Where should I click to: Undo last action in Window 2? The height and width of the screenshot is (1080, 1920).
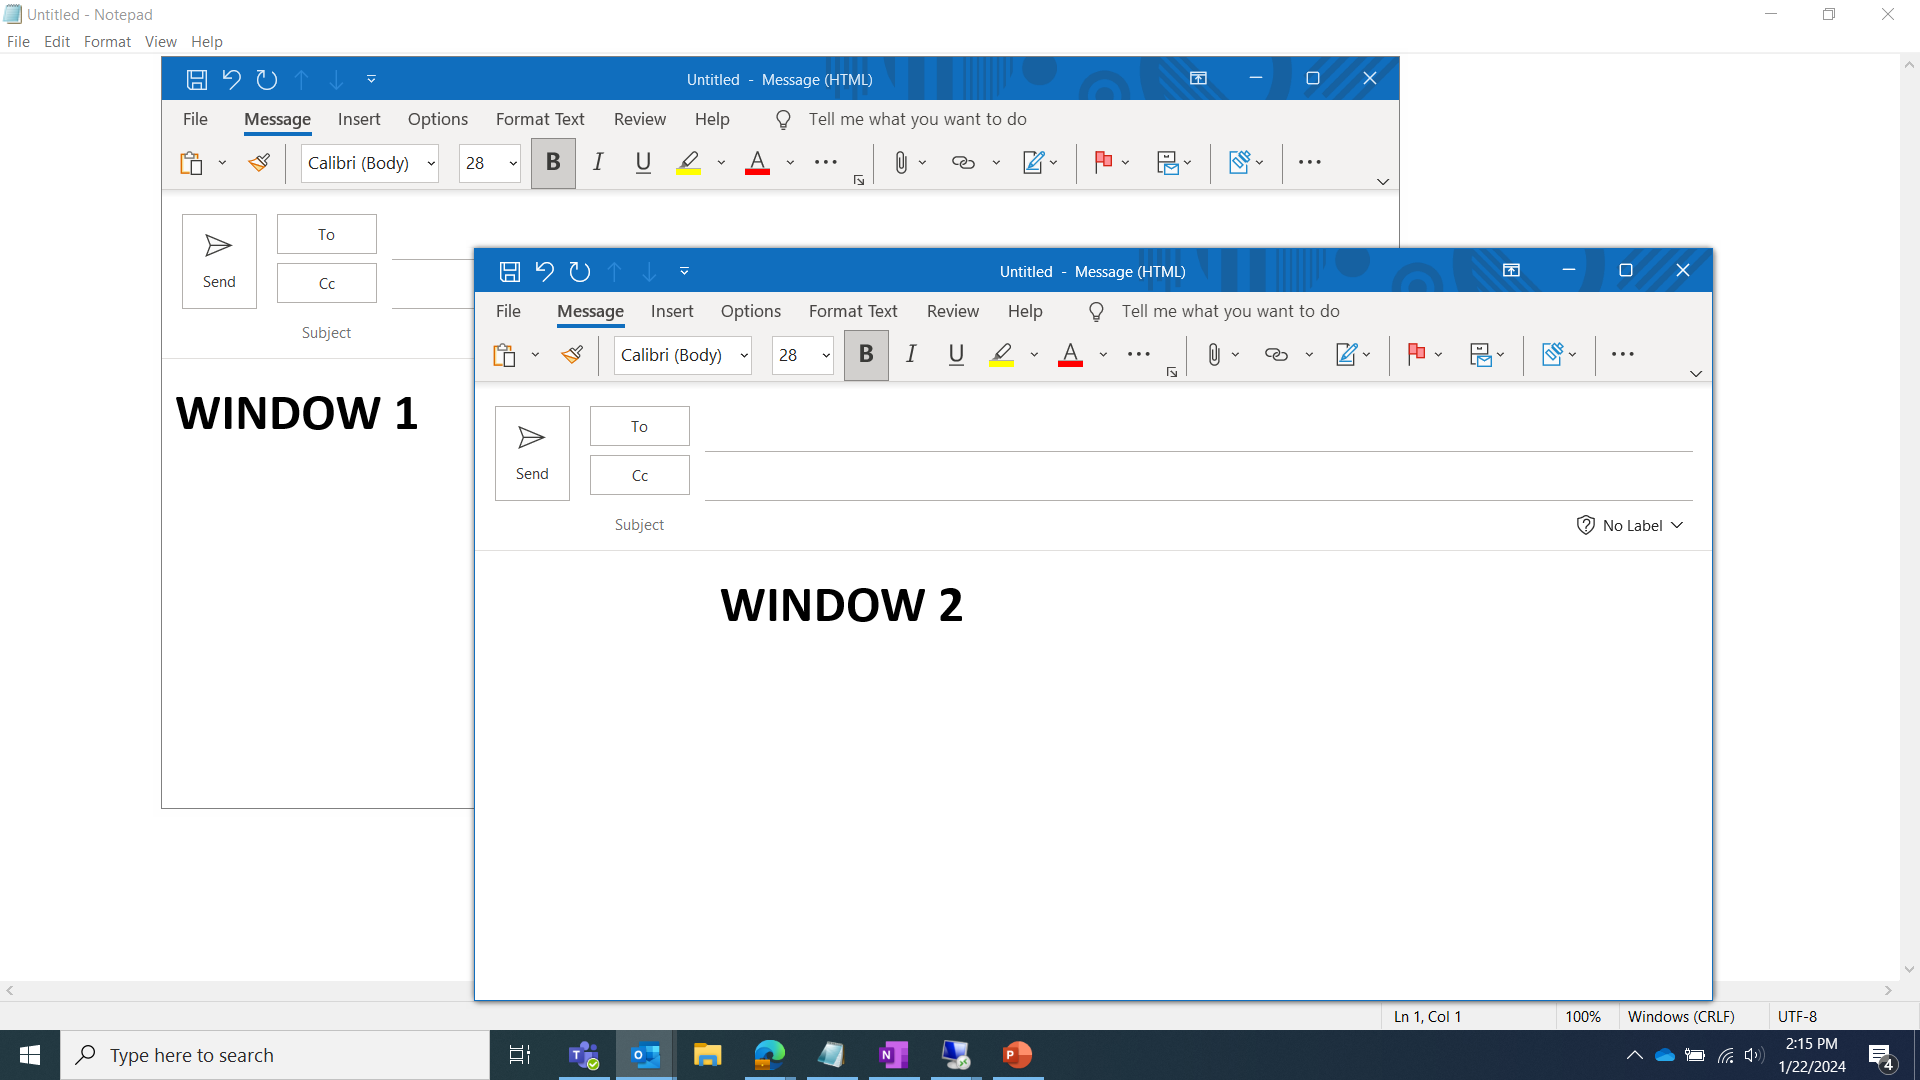[544, 271]
